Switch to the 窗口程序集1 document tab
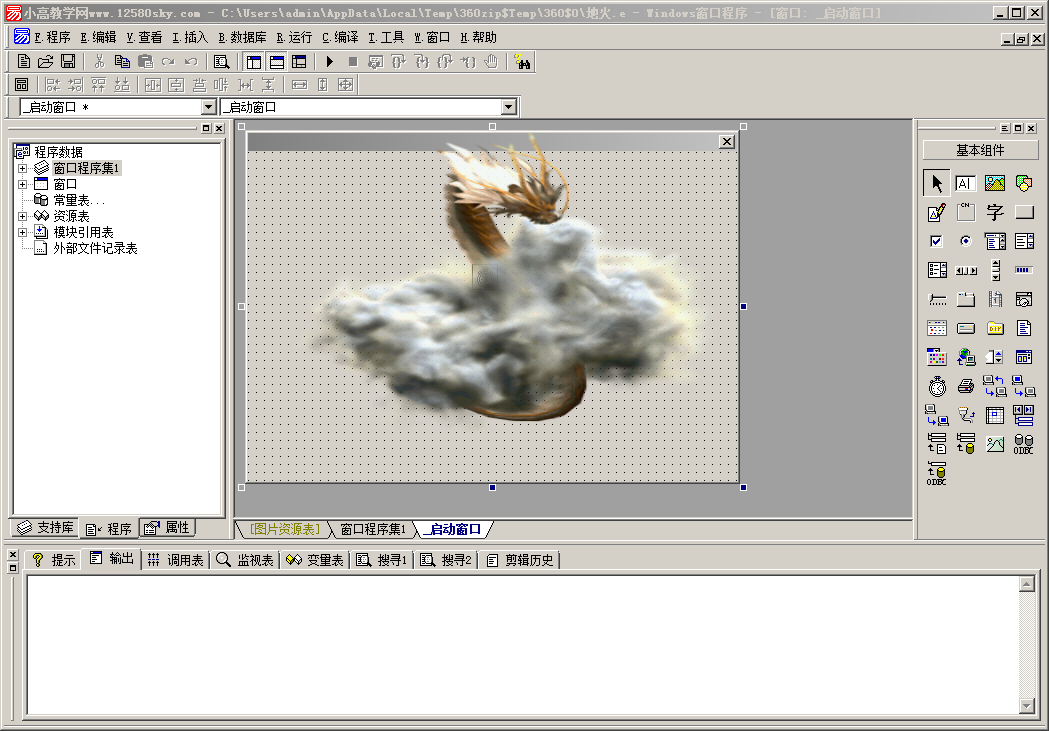Image resolution: width=1049 pixels, height=731 pixels. (373, 529)
